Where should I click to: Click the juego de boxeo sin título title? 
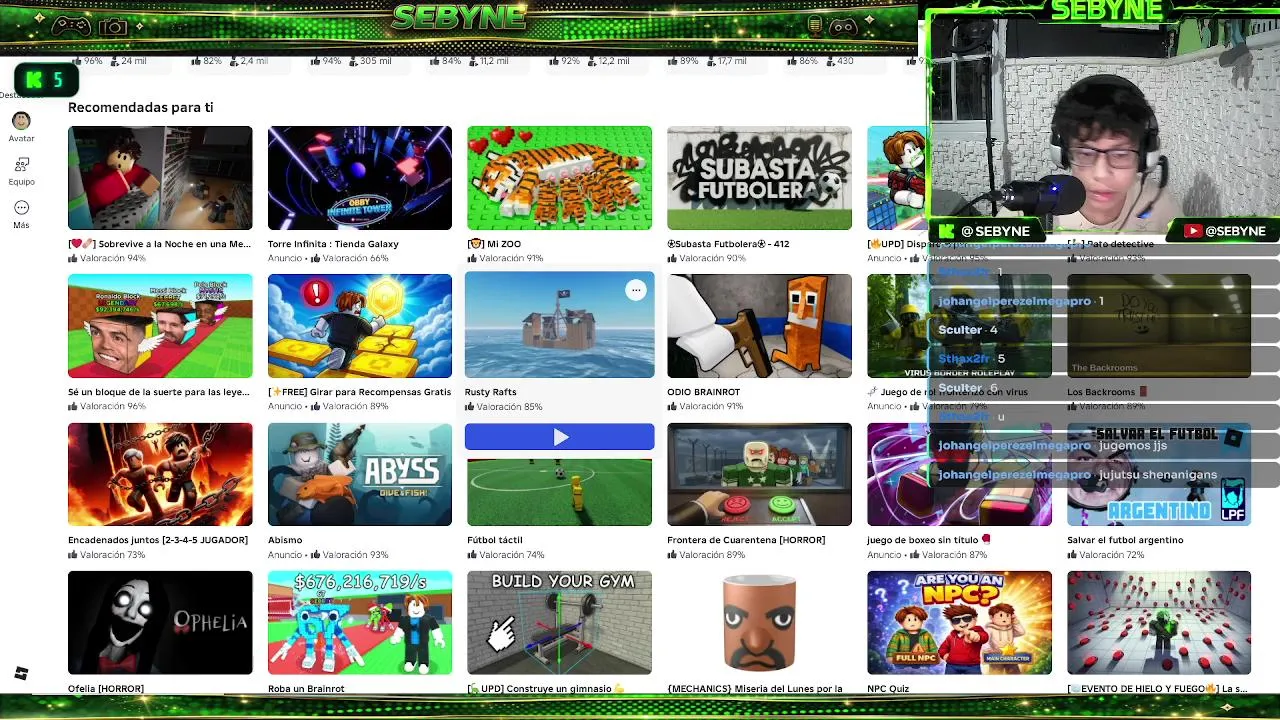(929, 540)
